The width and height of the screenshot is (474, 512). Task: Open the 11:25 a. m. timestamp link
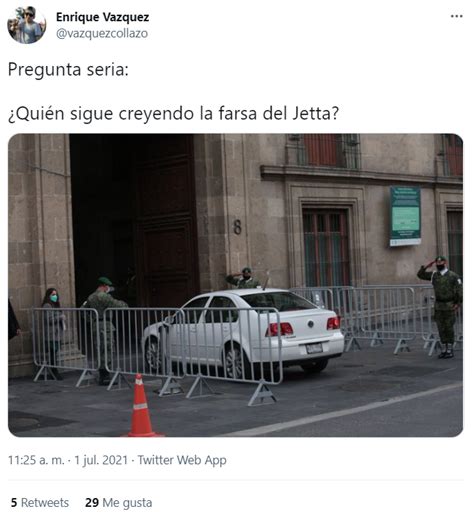click(36, 460)
